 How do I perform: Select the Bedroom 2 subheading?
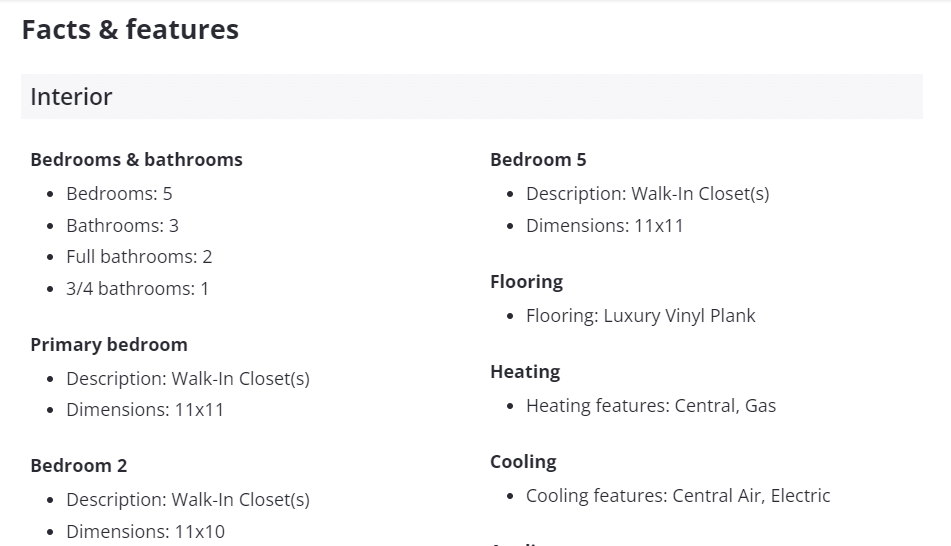pyautogui.click(x=79, y=466)
